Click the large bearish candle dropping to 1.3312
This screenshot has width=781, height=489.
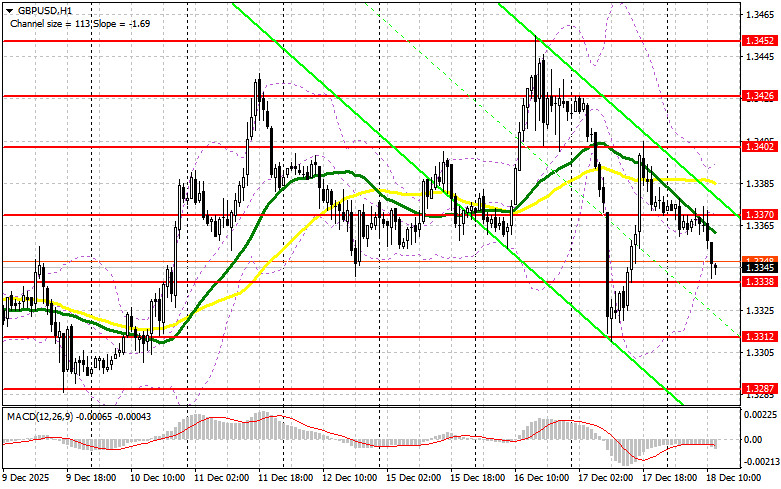608,271
